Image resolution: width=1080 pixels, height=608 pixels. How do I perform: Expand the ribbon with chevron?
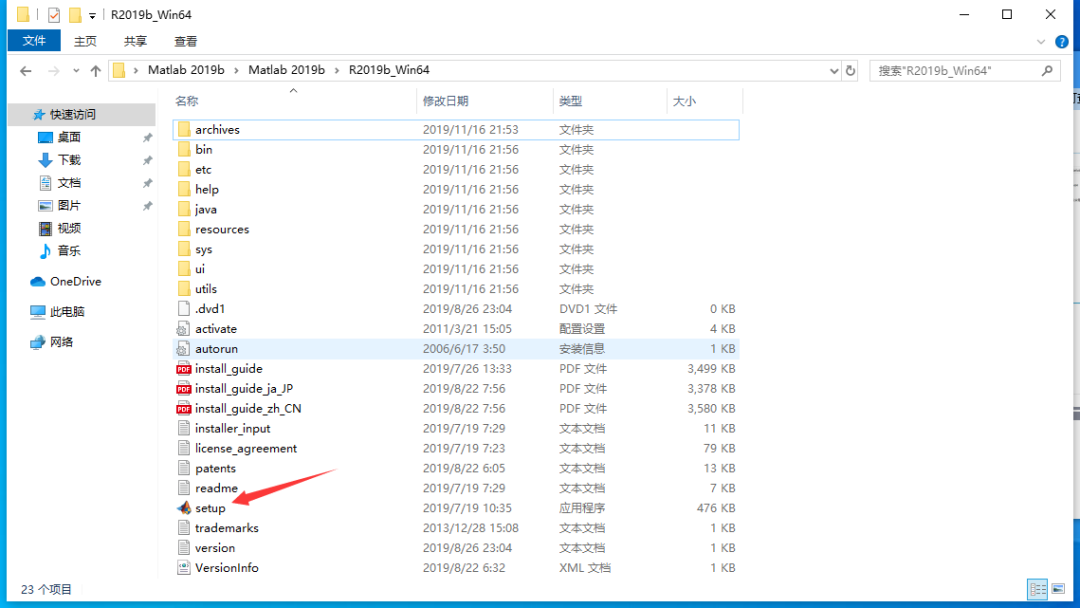(x=1041, y=42)
